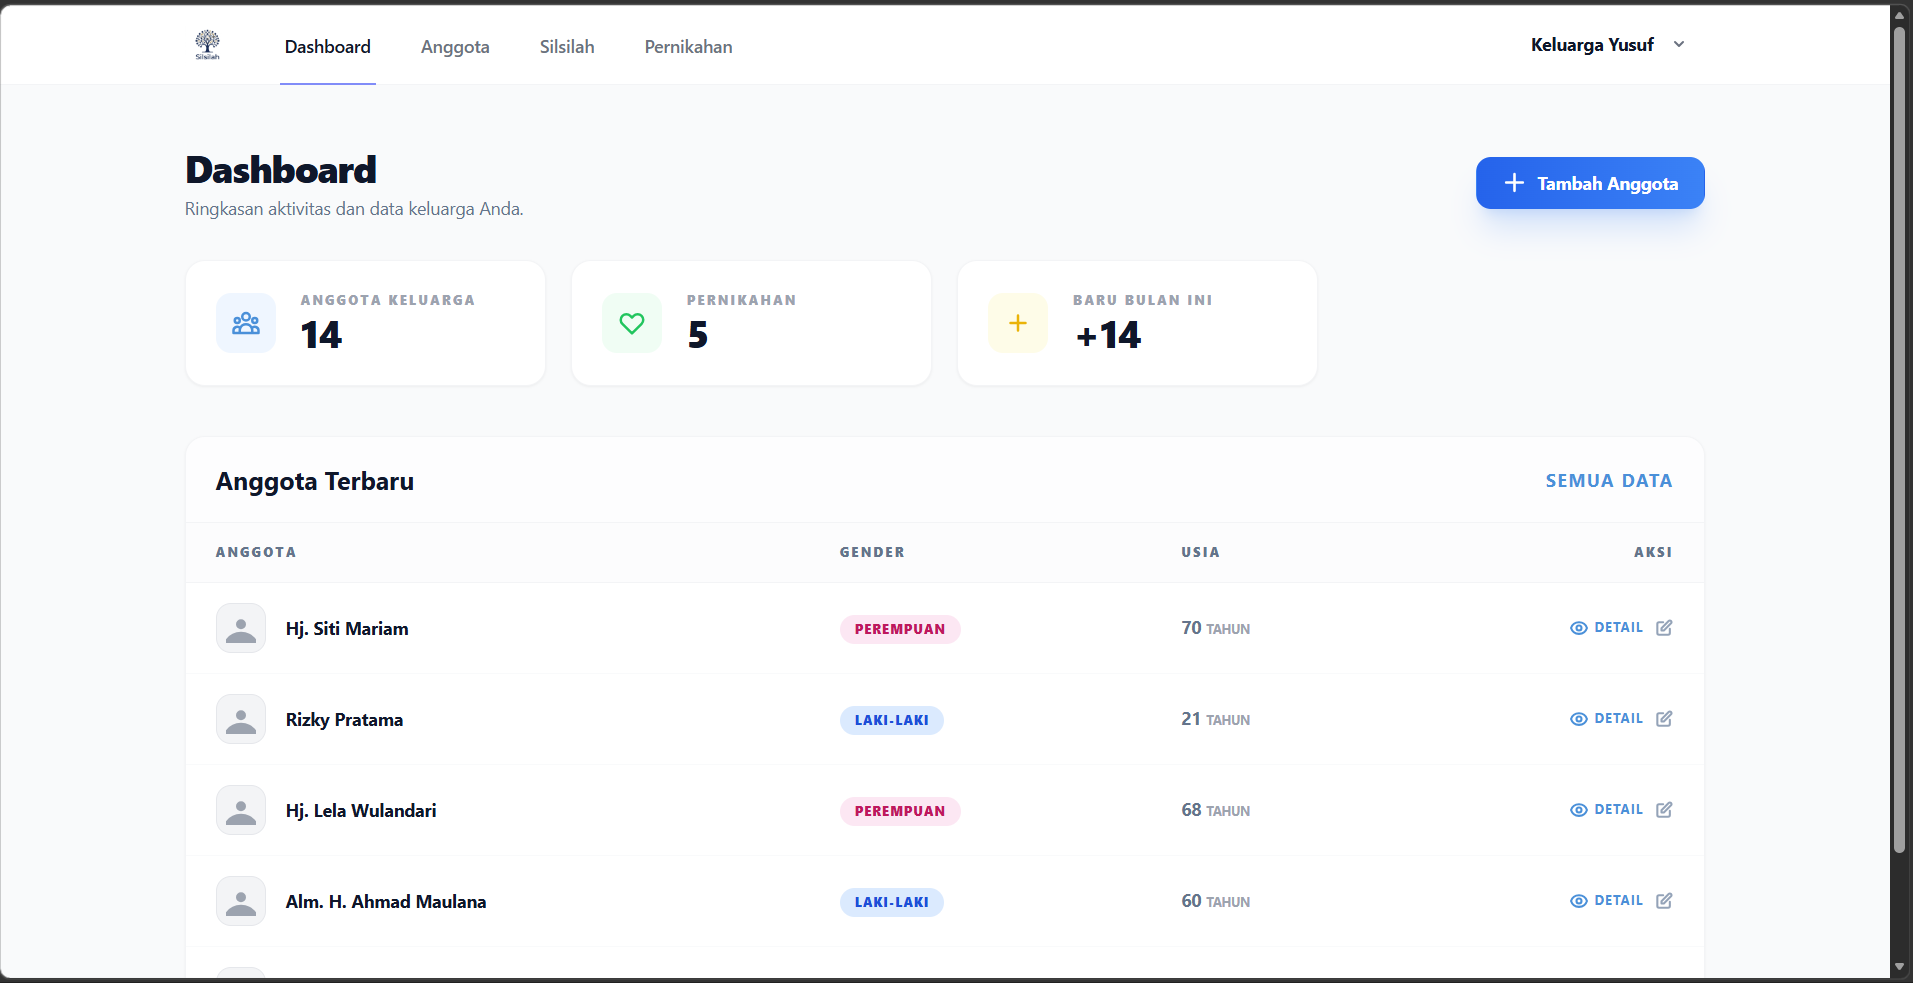Click the chevron next to Keluarga Yusuf
1913x983 pixels.
click(1679, 44)
